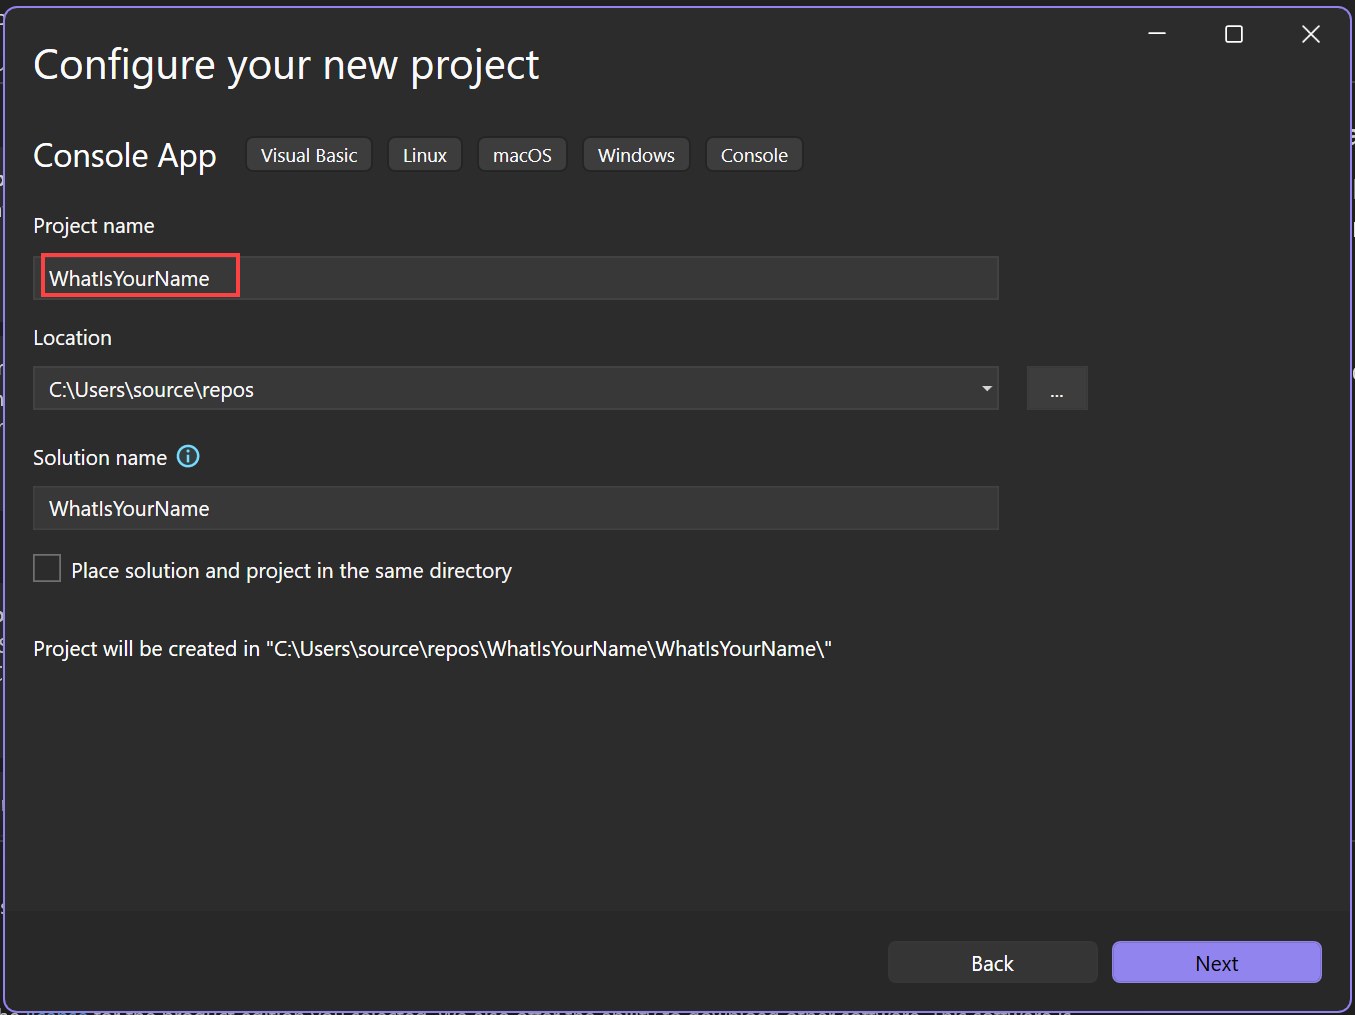The width and height of the screenshot is (1355, 1015).
Task: Click the Configure your new project title
Action: coord(286,64)
